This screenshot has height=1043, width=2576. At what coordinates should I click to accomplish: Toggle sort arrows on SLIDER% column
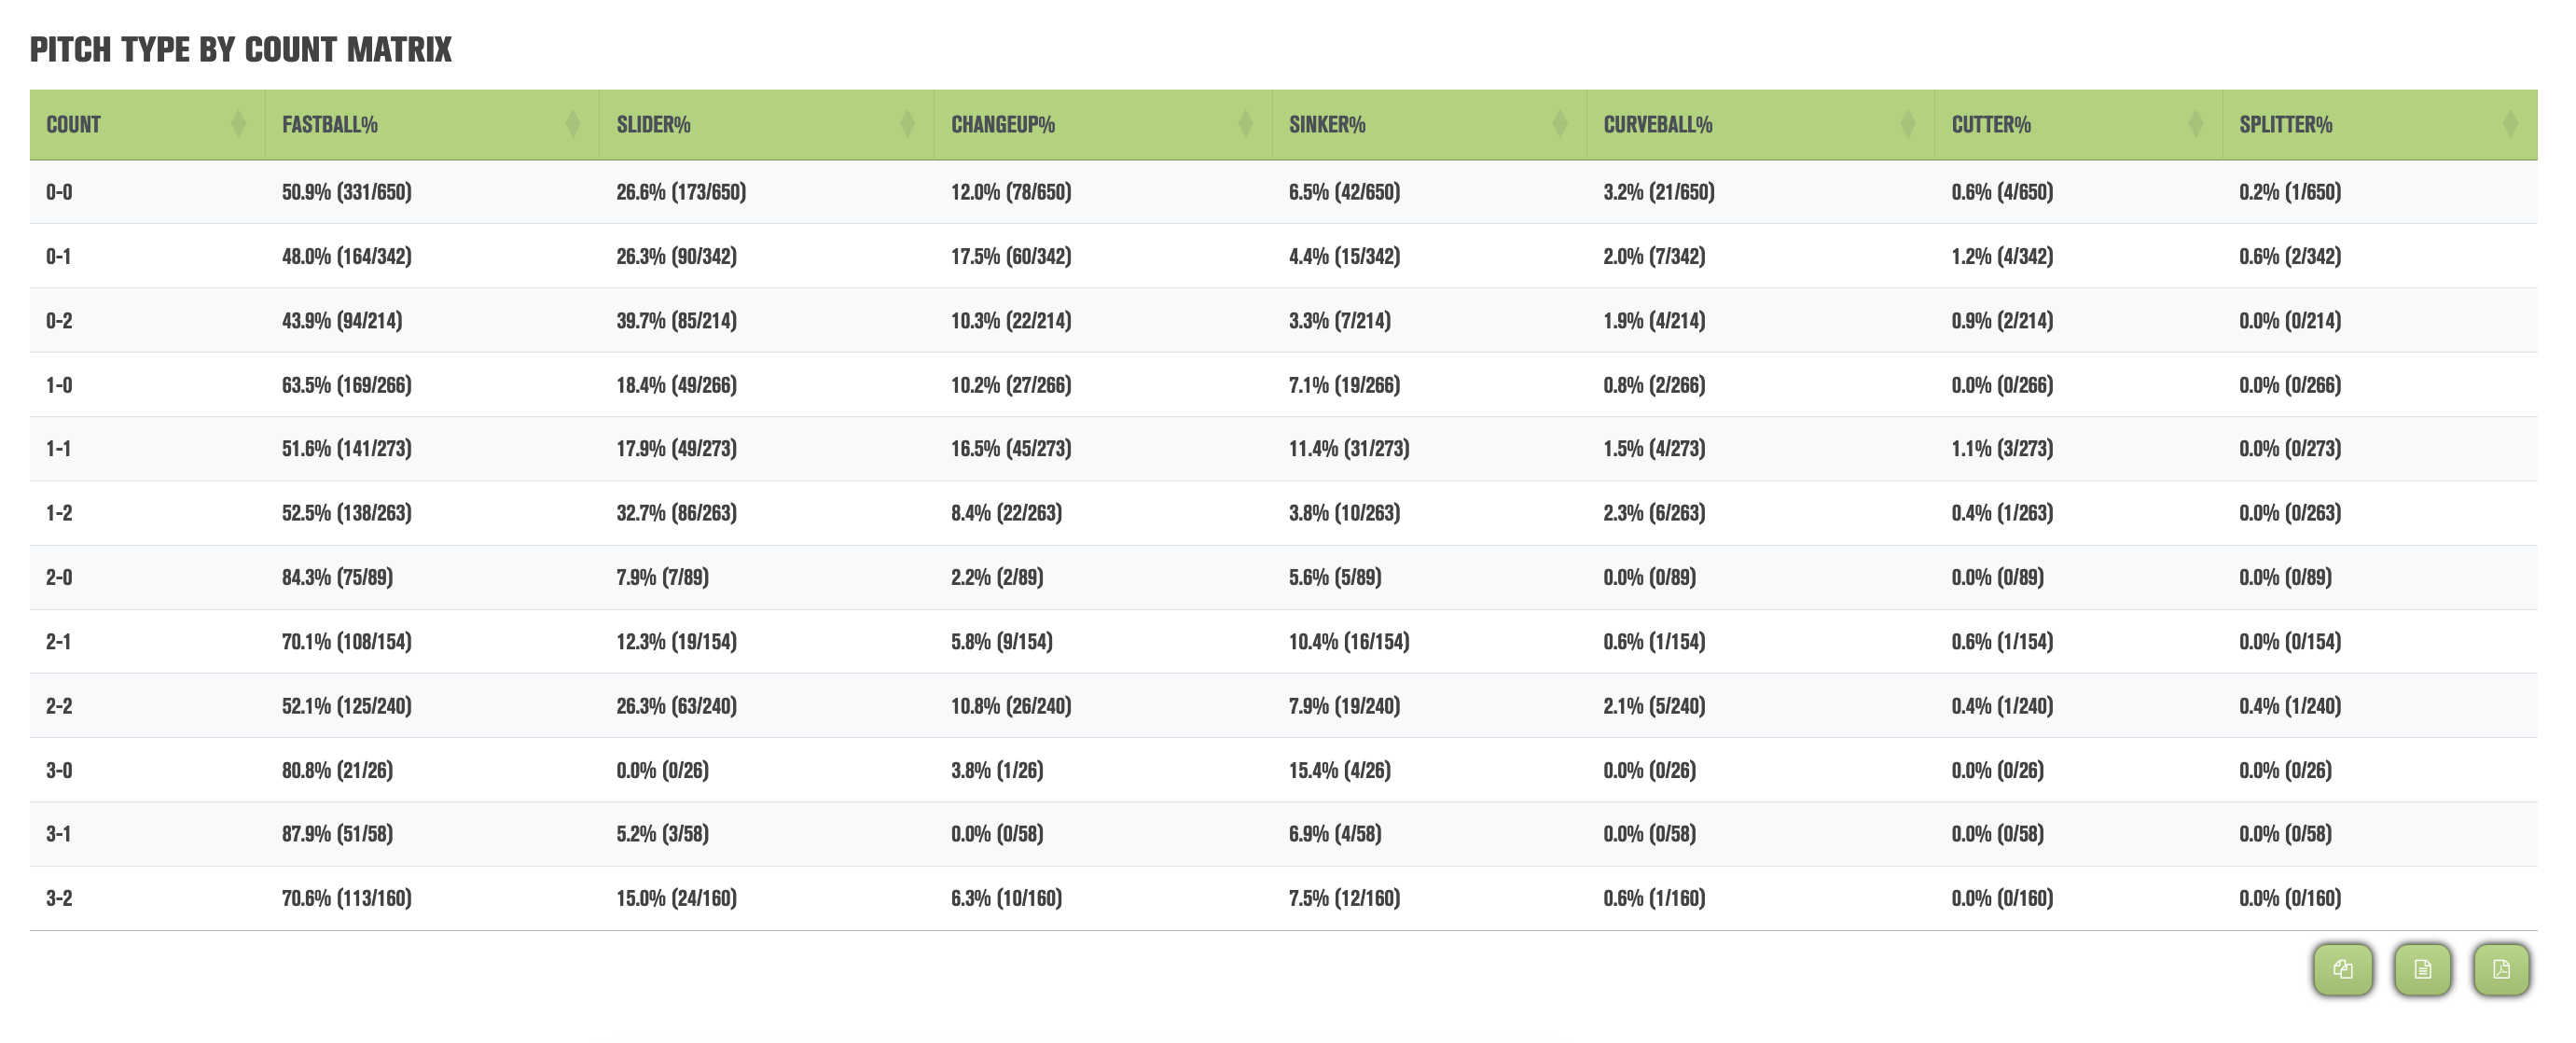[907, 125]
